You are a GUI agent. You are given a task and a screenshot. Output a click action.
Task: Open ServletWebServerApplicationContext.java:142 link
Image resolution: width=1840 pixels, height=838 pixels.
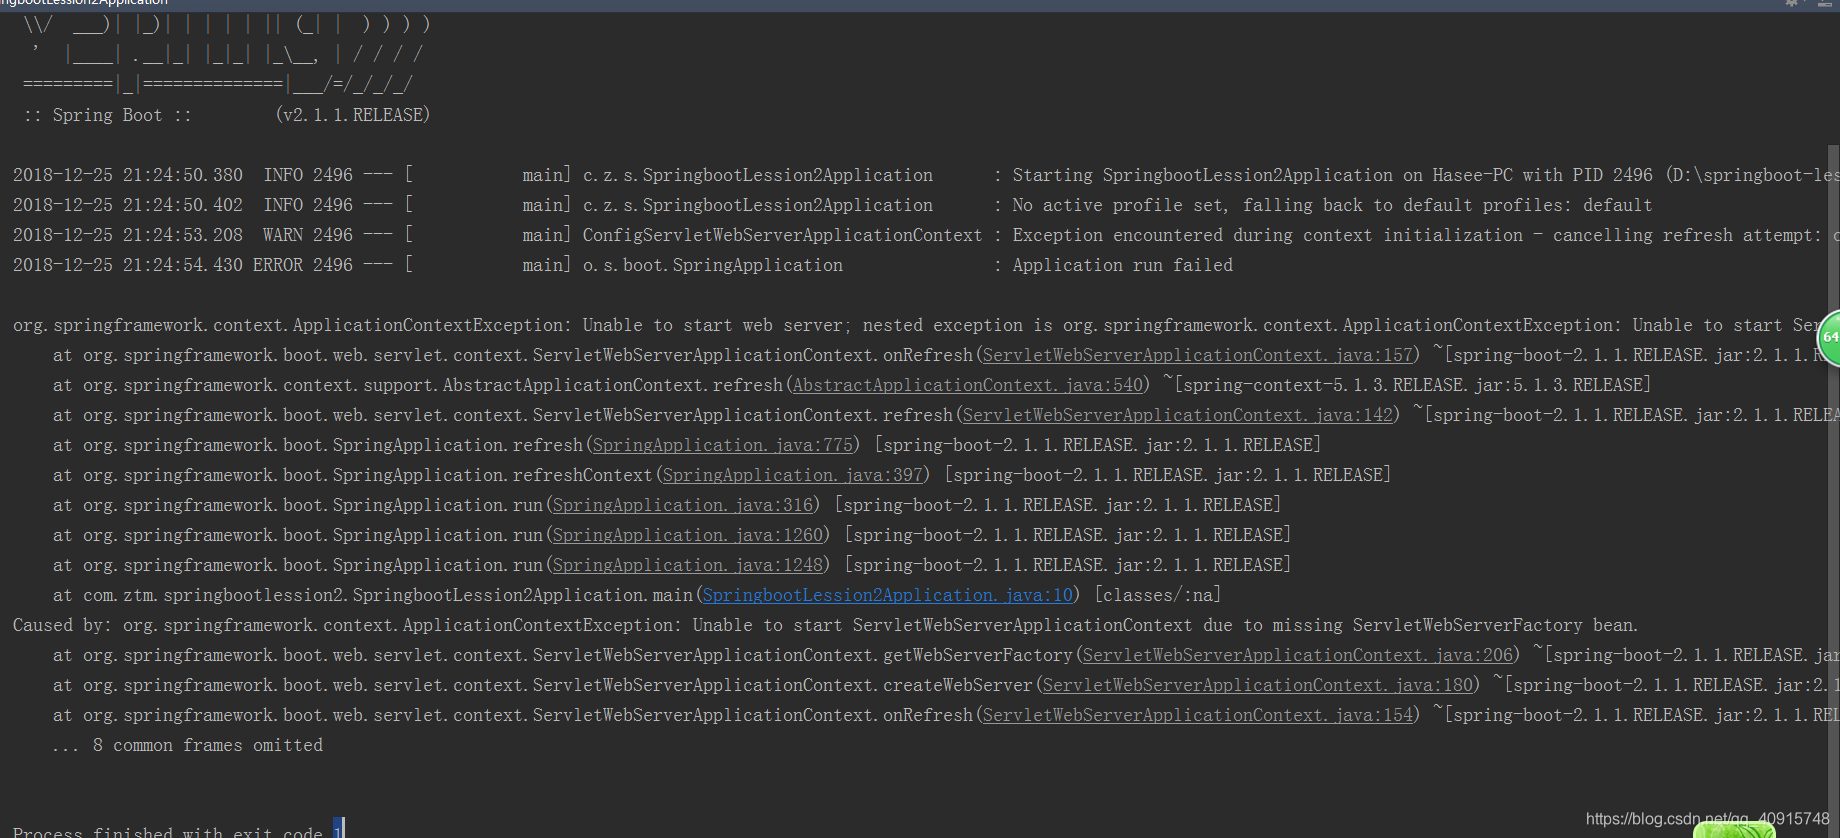1177,415
